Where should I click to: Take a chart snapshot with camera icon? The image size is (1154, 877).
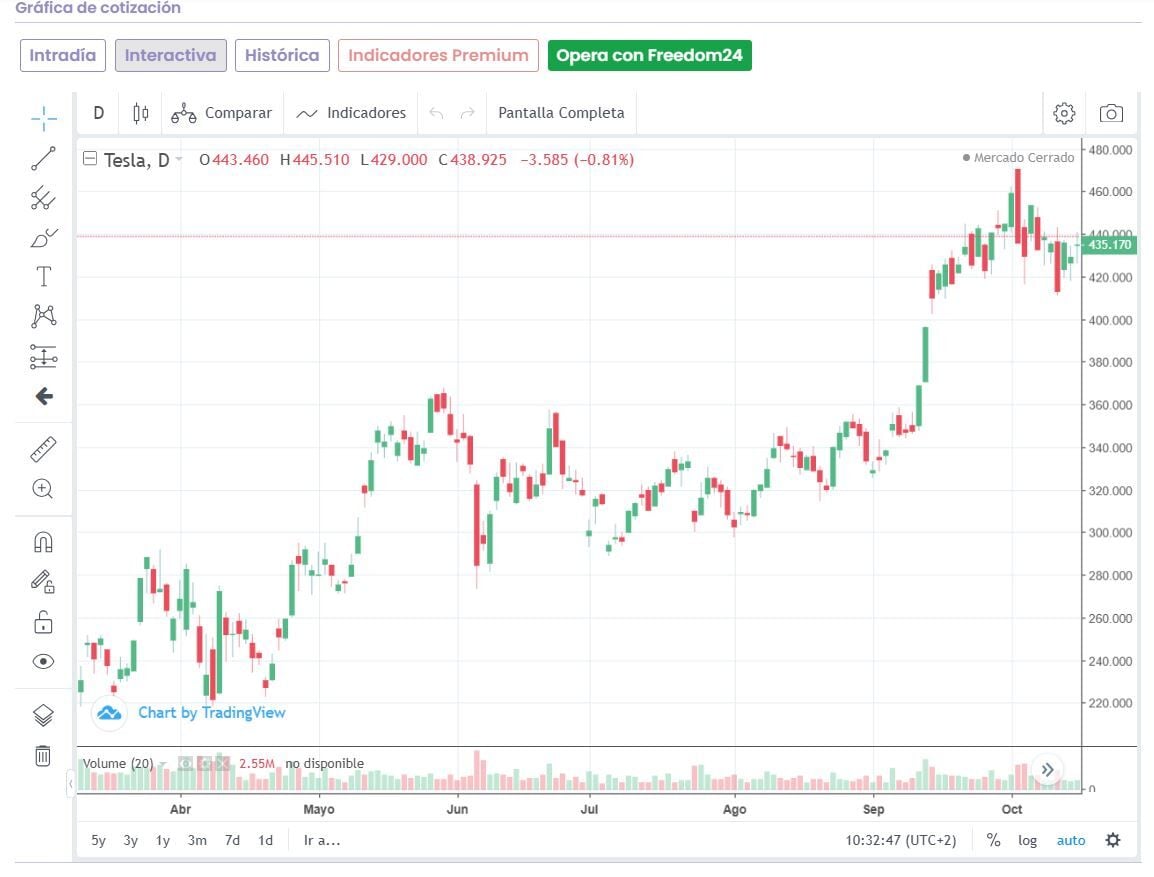click(1111, 113)
